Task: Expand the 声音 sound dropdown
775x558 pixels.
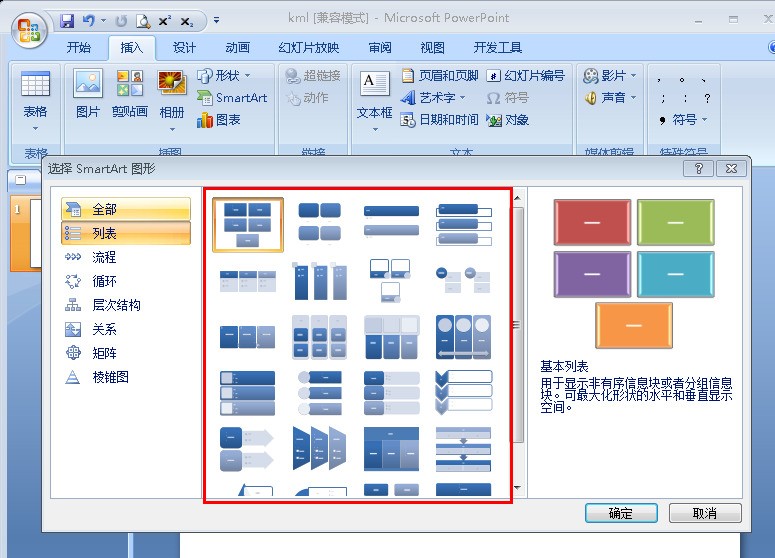Action: pyautogui.click(x=634, y=97)
